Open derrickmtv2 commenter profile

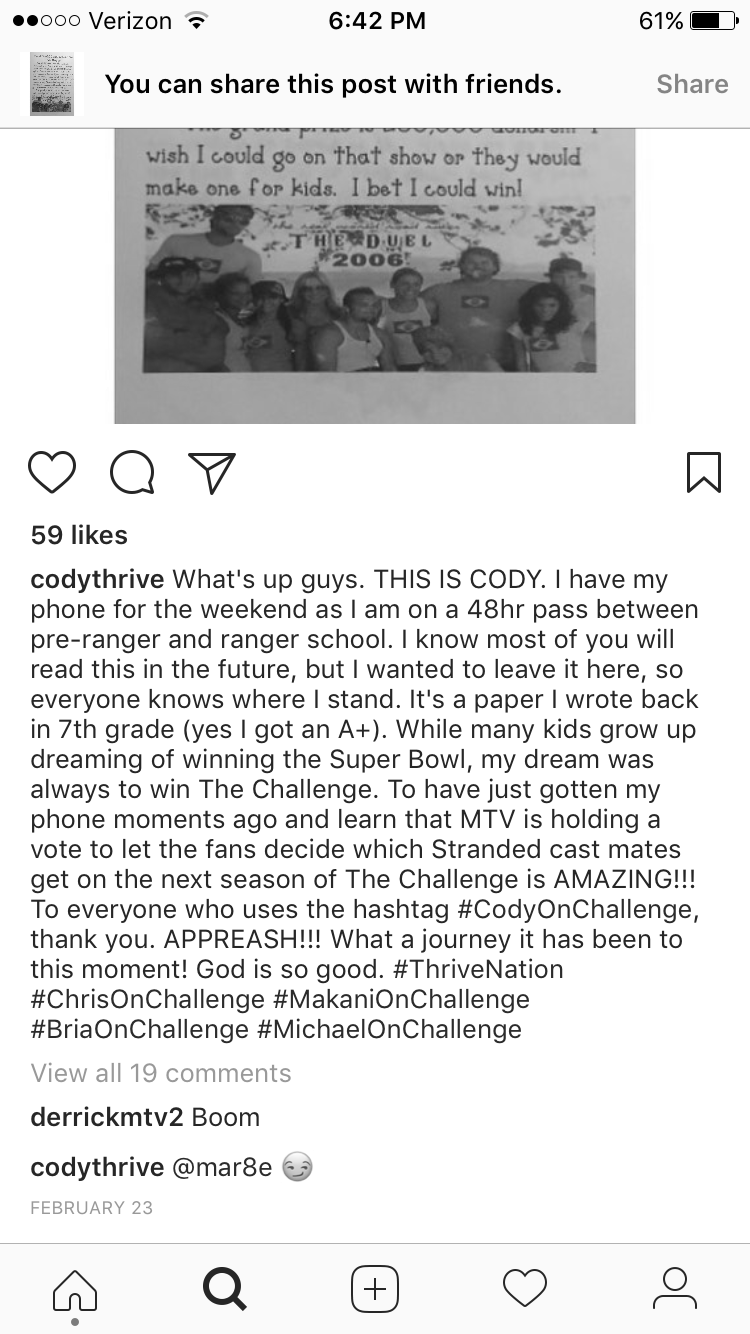point(107,1117)
